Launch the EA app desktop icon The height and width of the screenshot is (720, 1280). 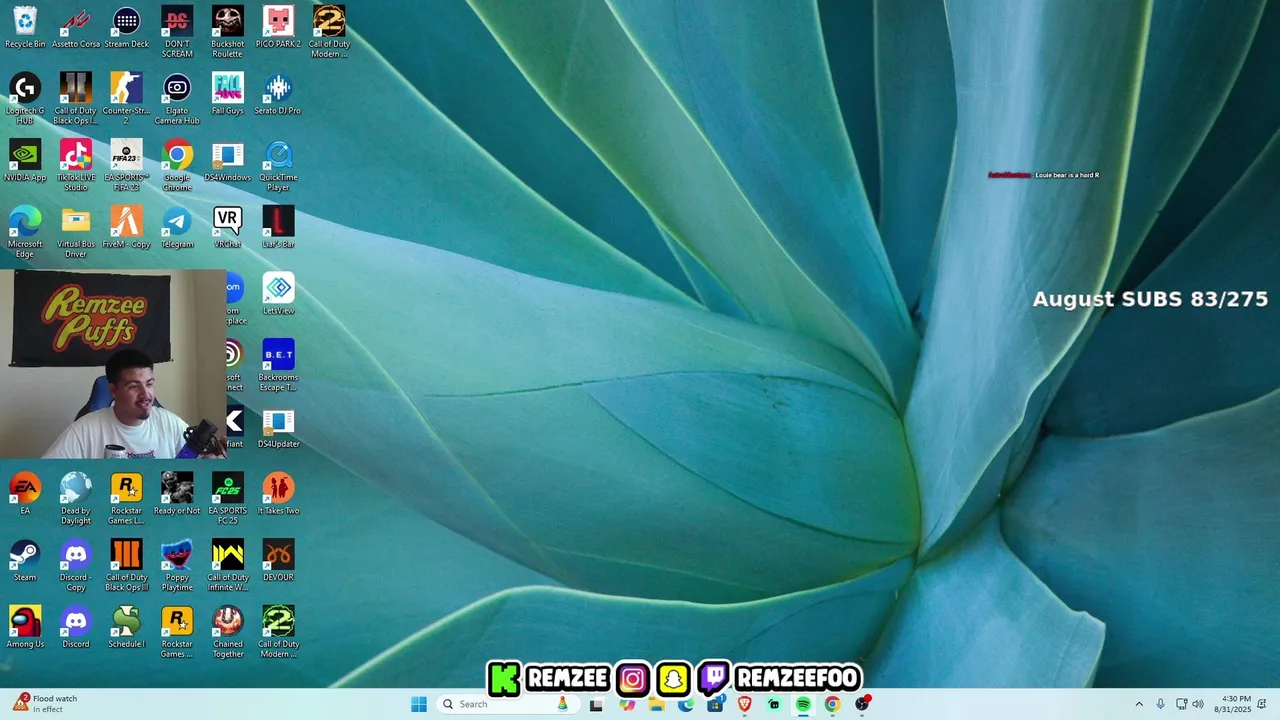(25, 494)
